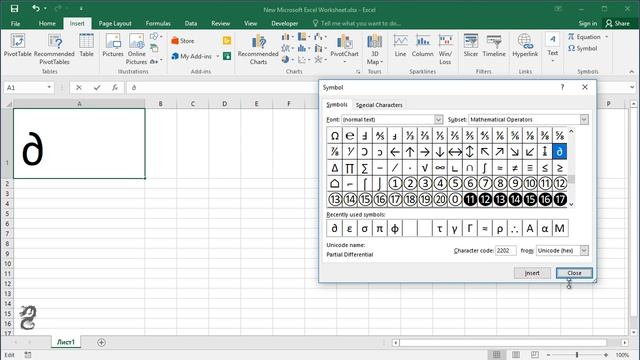Insert a Win/Loss sparkline
The image size is (640, 360).
point(445,49)
